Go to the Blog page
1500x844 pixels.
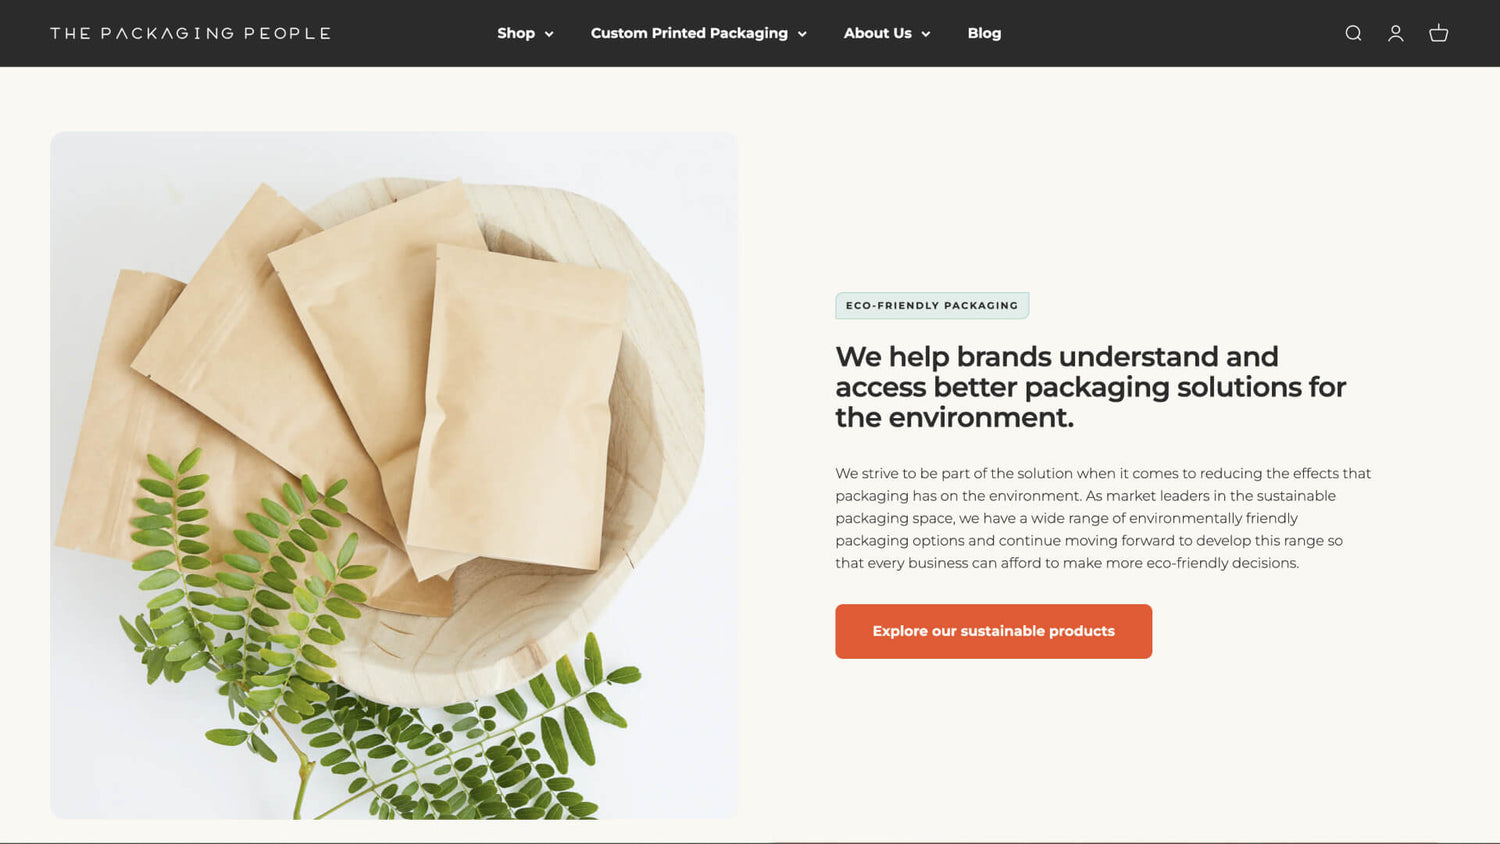(984, 33)
